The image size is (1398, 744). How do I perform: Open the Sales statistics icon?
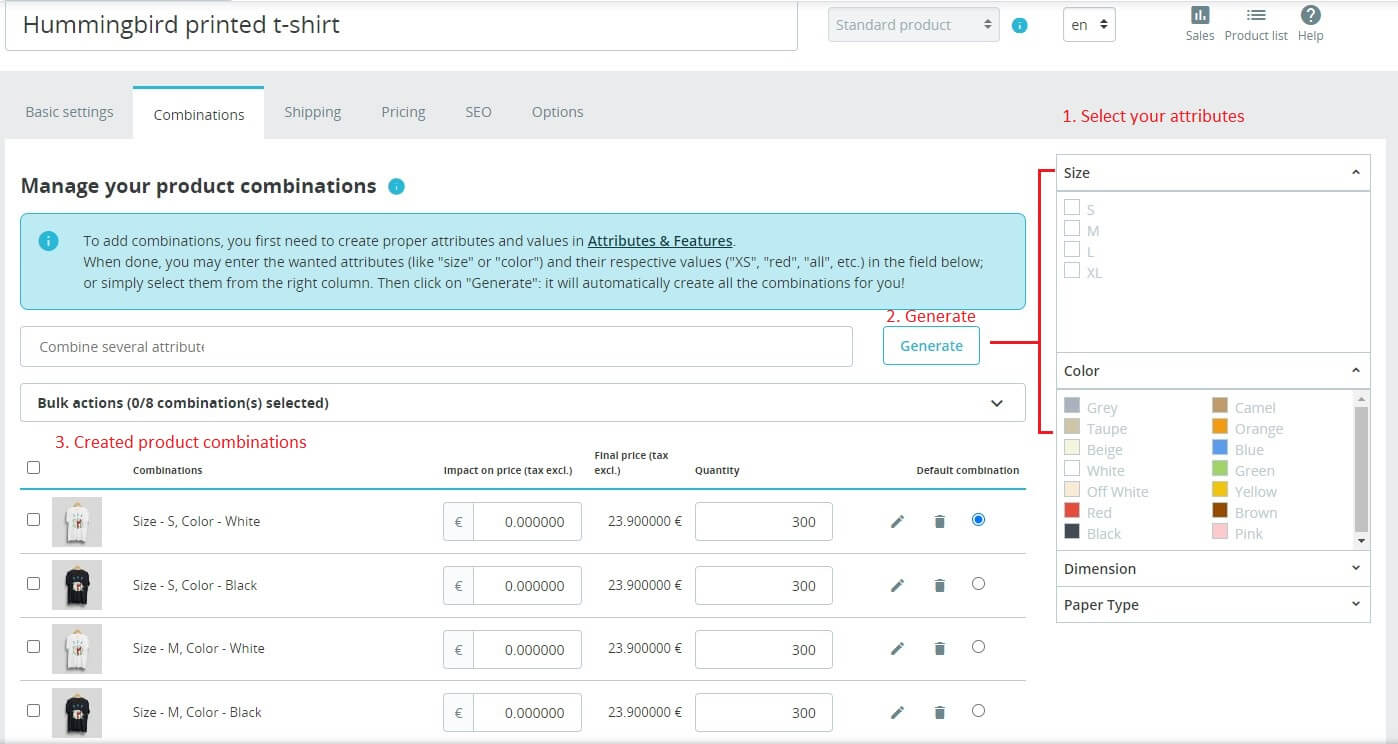1199,16
